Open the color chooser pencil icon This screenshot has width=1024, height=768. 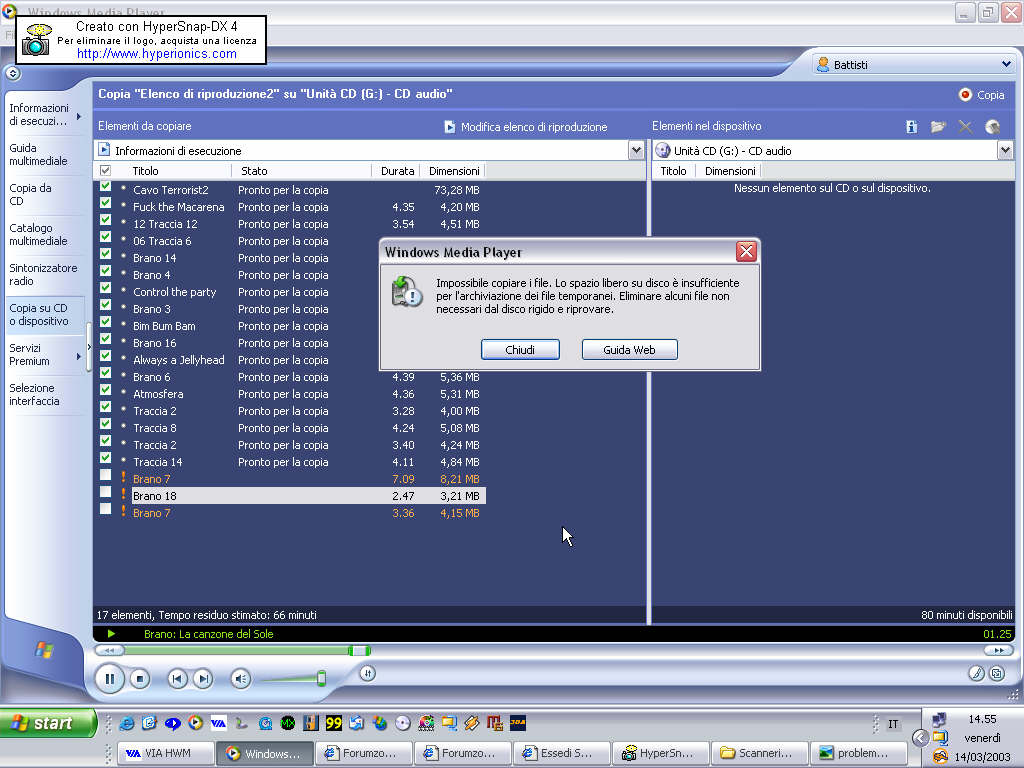coord(976,673)
